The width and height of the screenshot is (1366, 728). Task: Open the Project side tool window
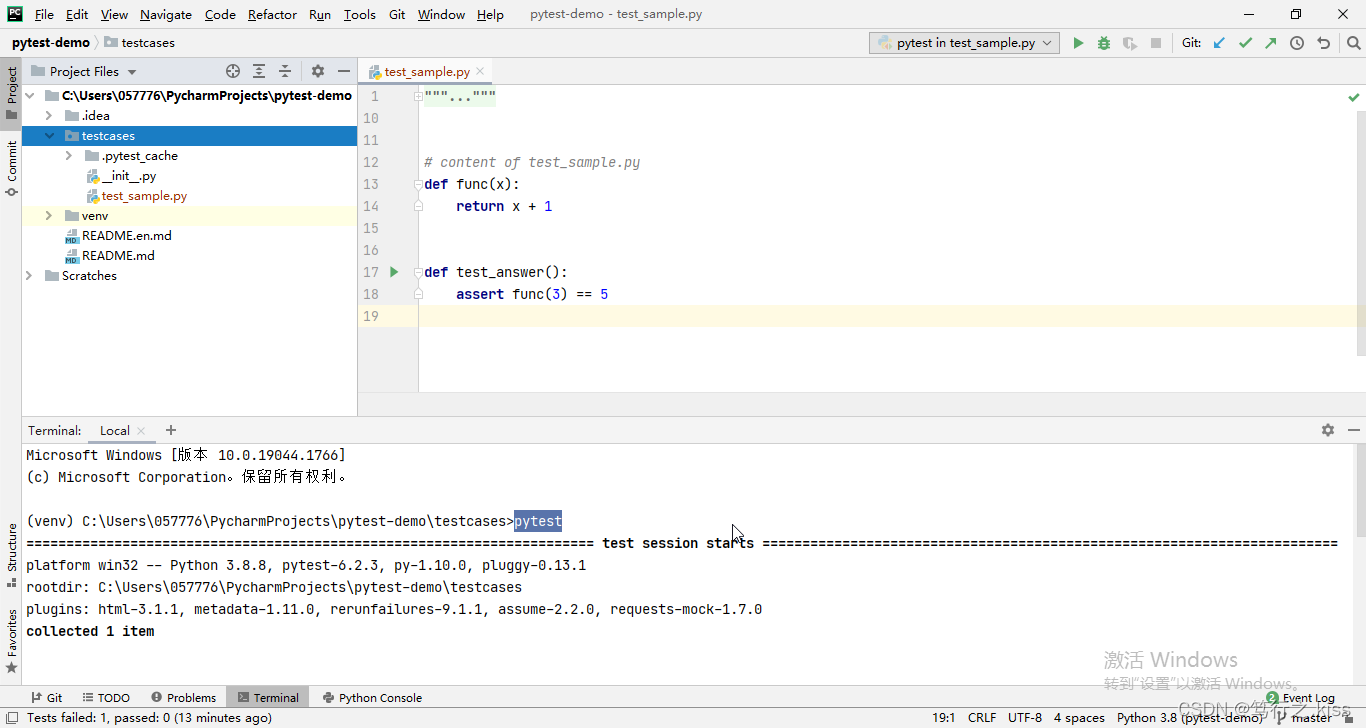[11, 93]
